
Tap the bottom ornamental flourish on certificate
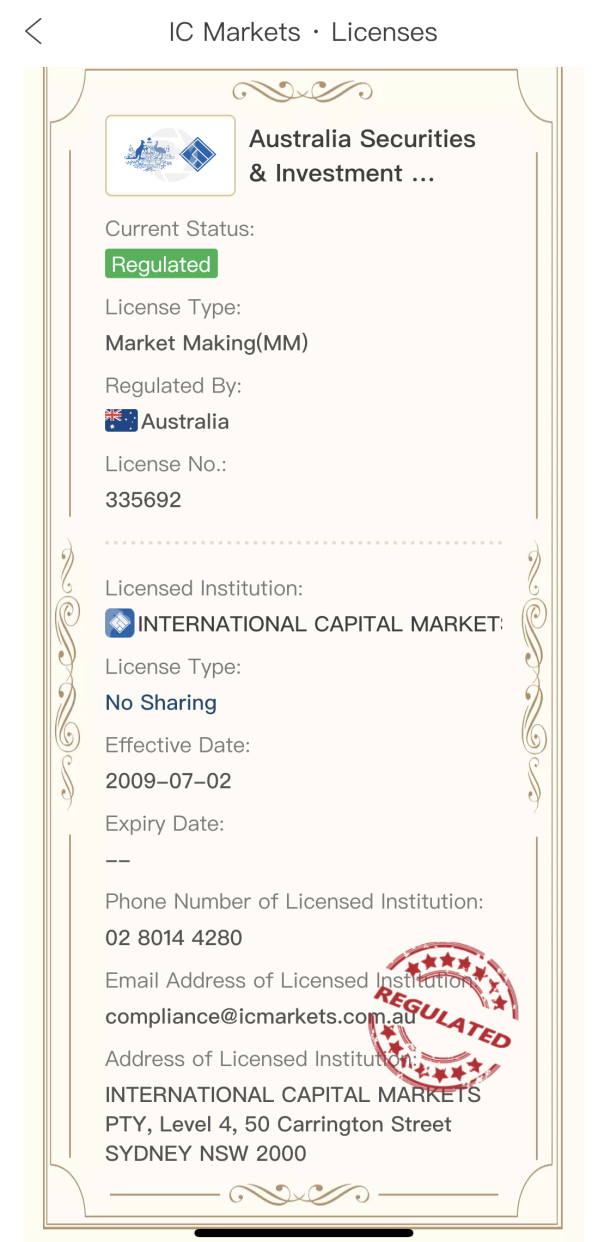click(x=301, y=1194)
